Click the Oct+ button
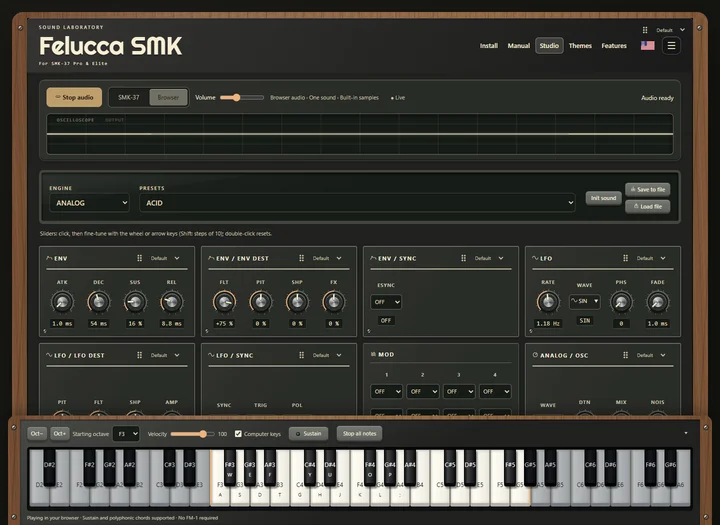This screenshot has height=525, width=720. pyautogui.click(x=60, y=434)
